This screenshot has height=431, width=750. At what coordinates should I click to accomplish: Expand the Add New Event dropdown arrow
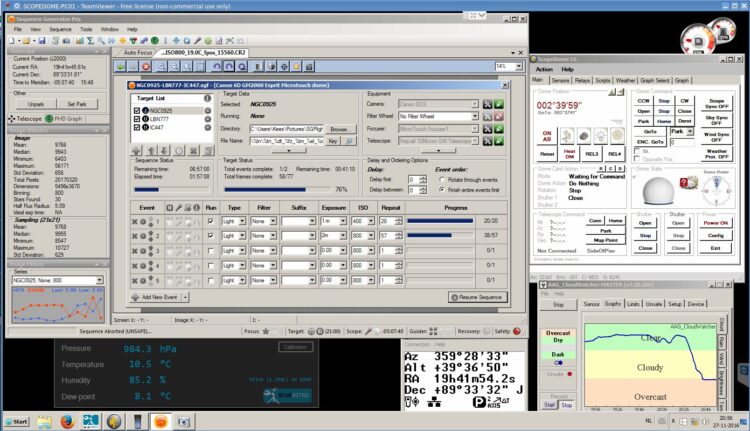pyautogui.click(x=185, y=298)
